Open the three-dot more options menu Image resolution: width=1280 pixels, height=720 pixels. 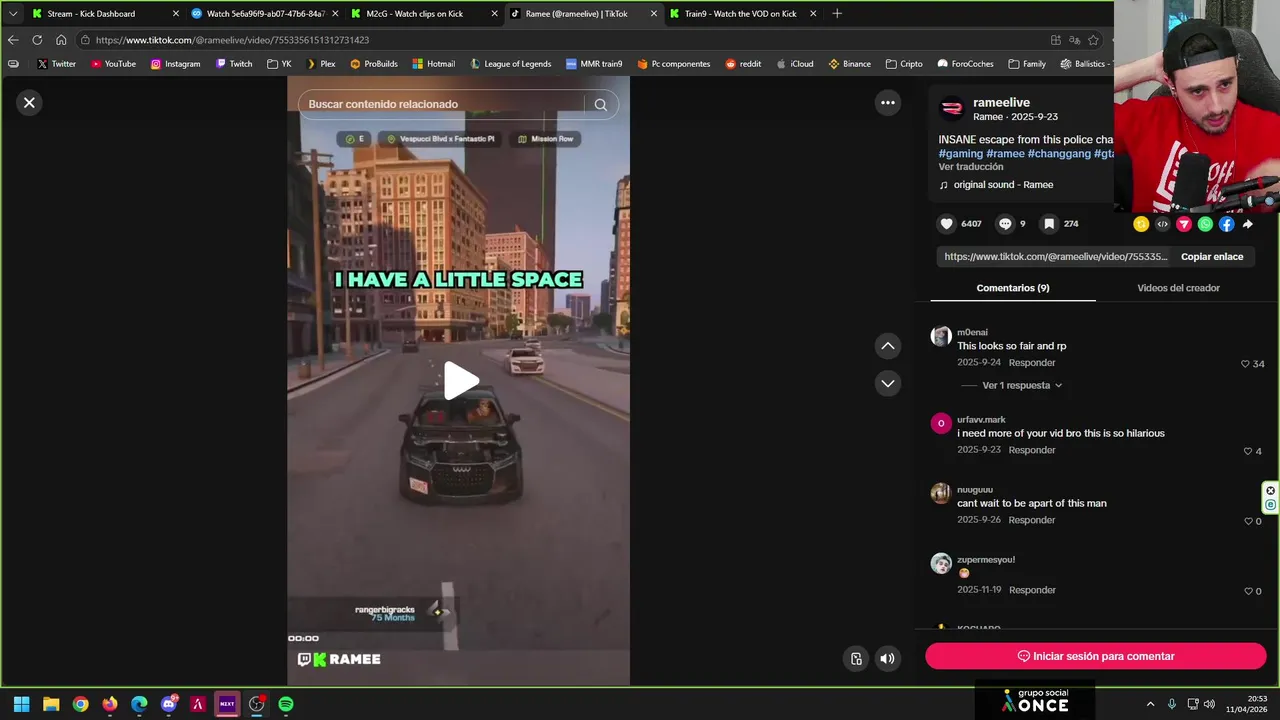887,102
